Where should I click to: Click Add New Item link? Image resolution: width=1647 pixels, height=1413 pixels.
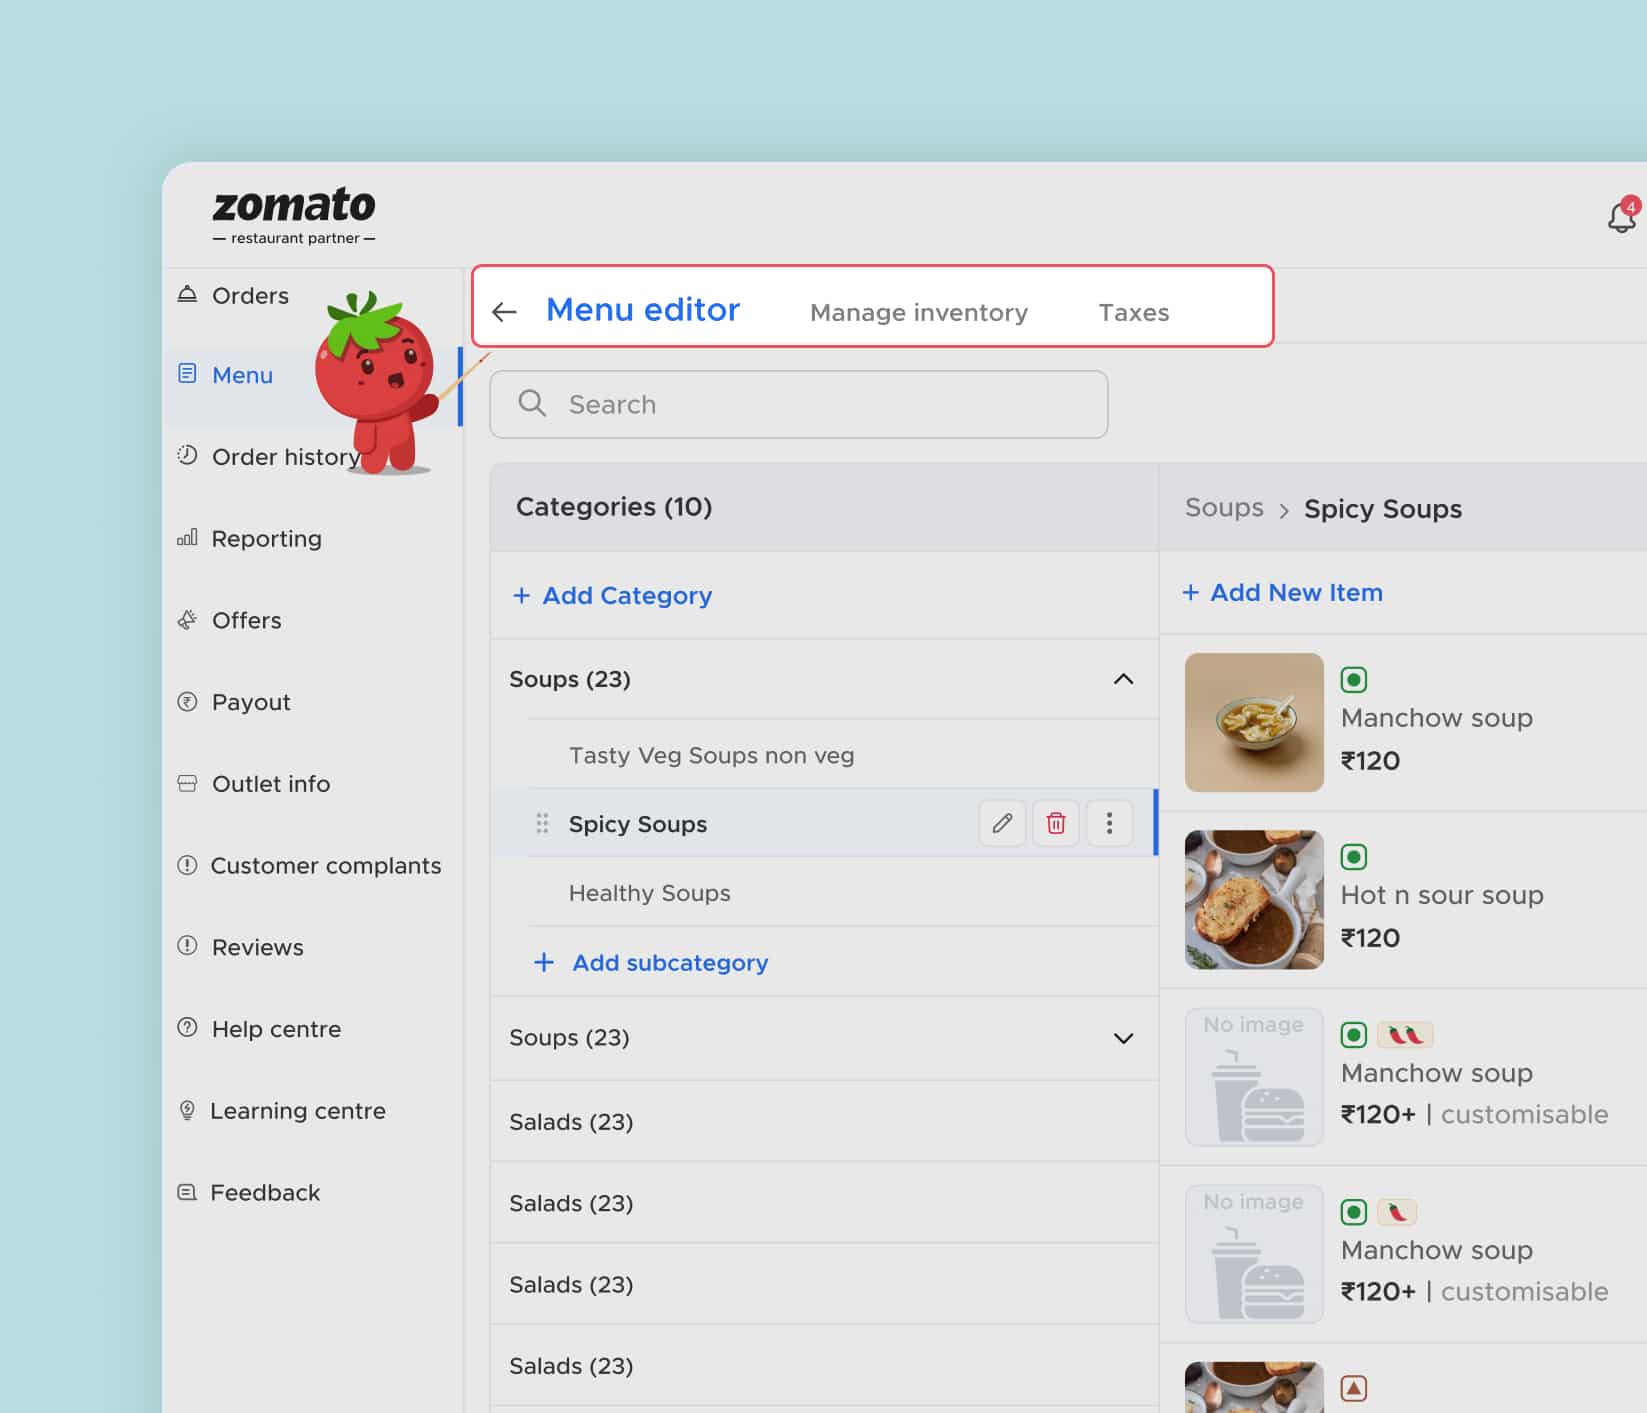1283,592
